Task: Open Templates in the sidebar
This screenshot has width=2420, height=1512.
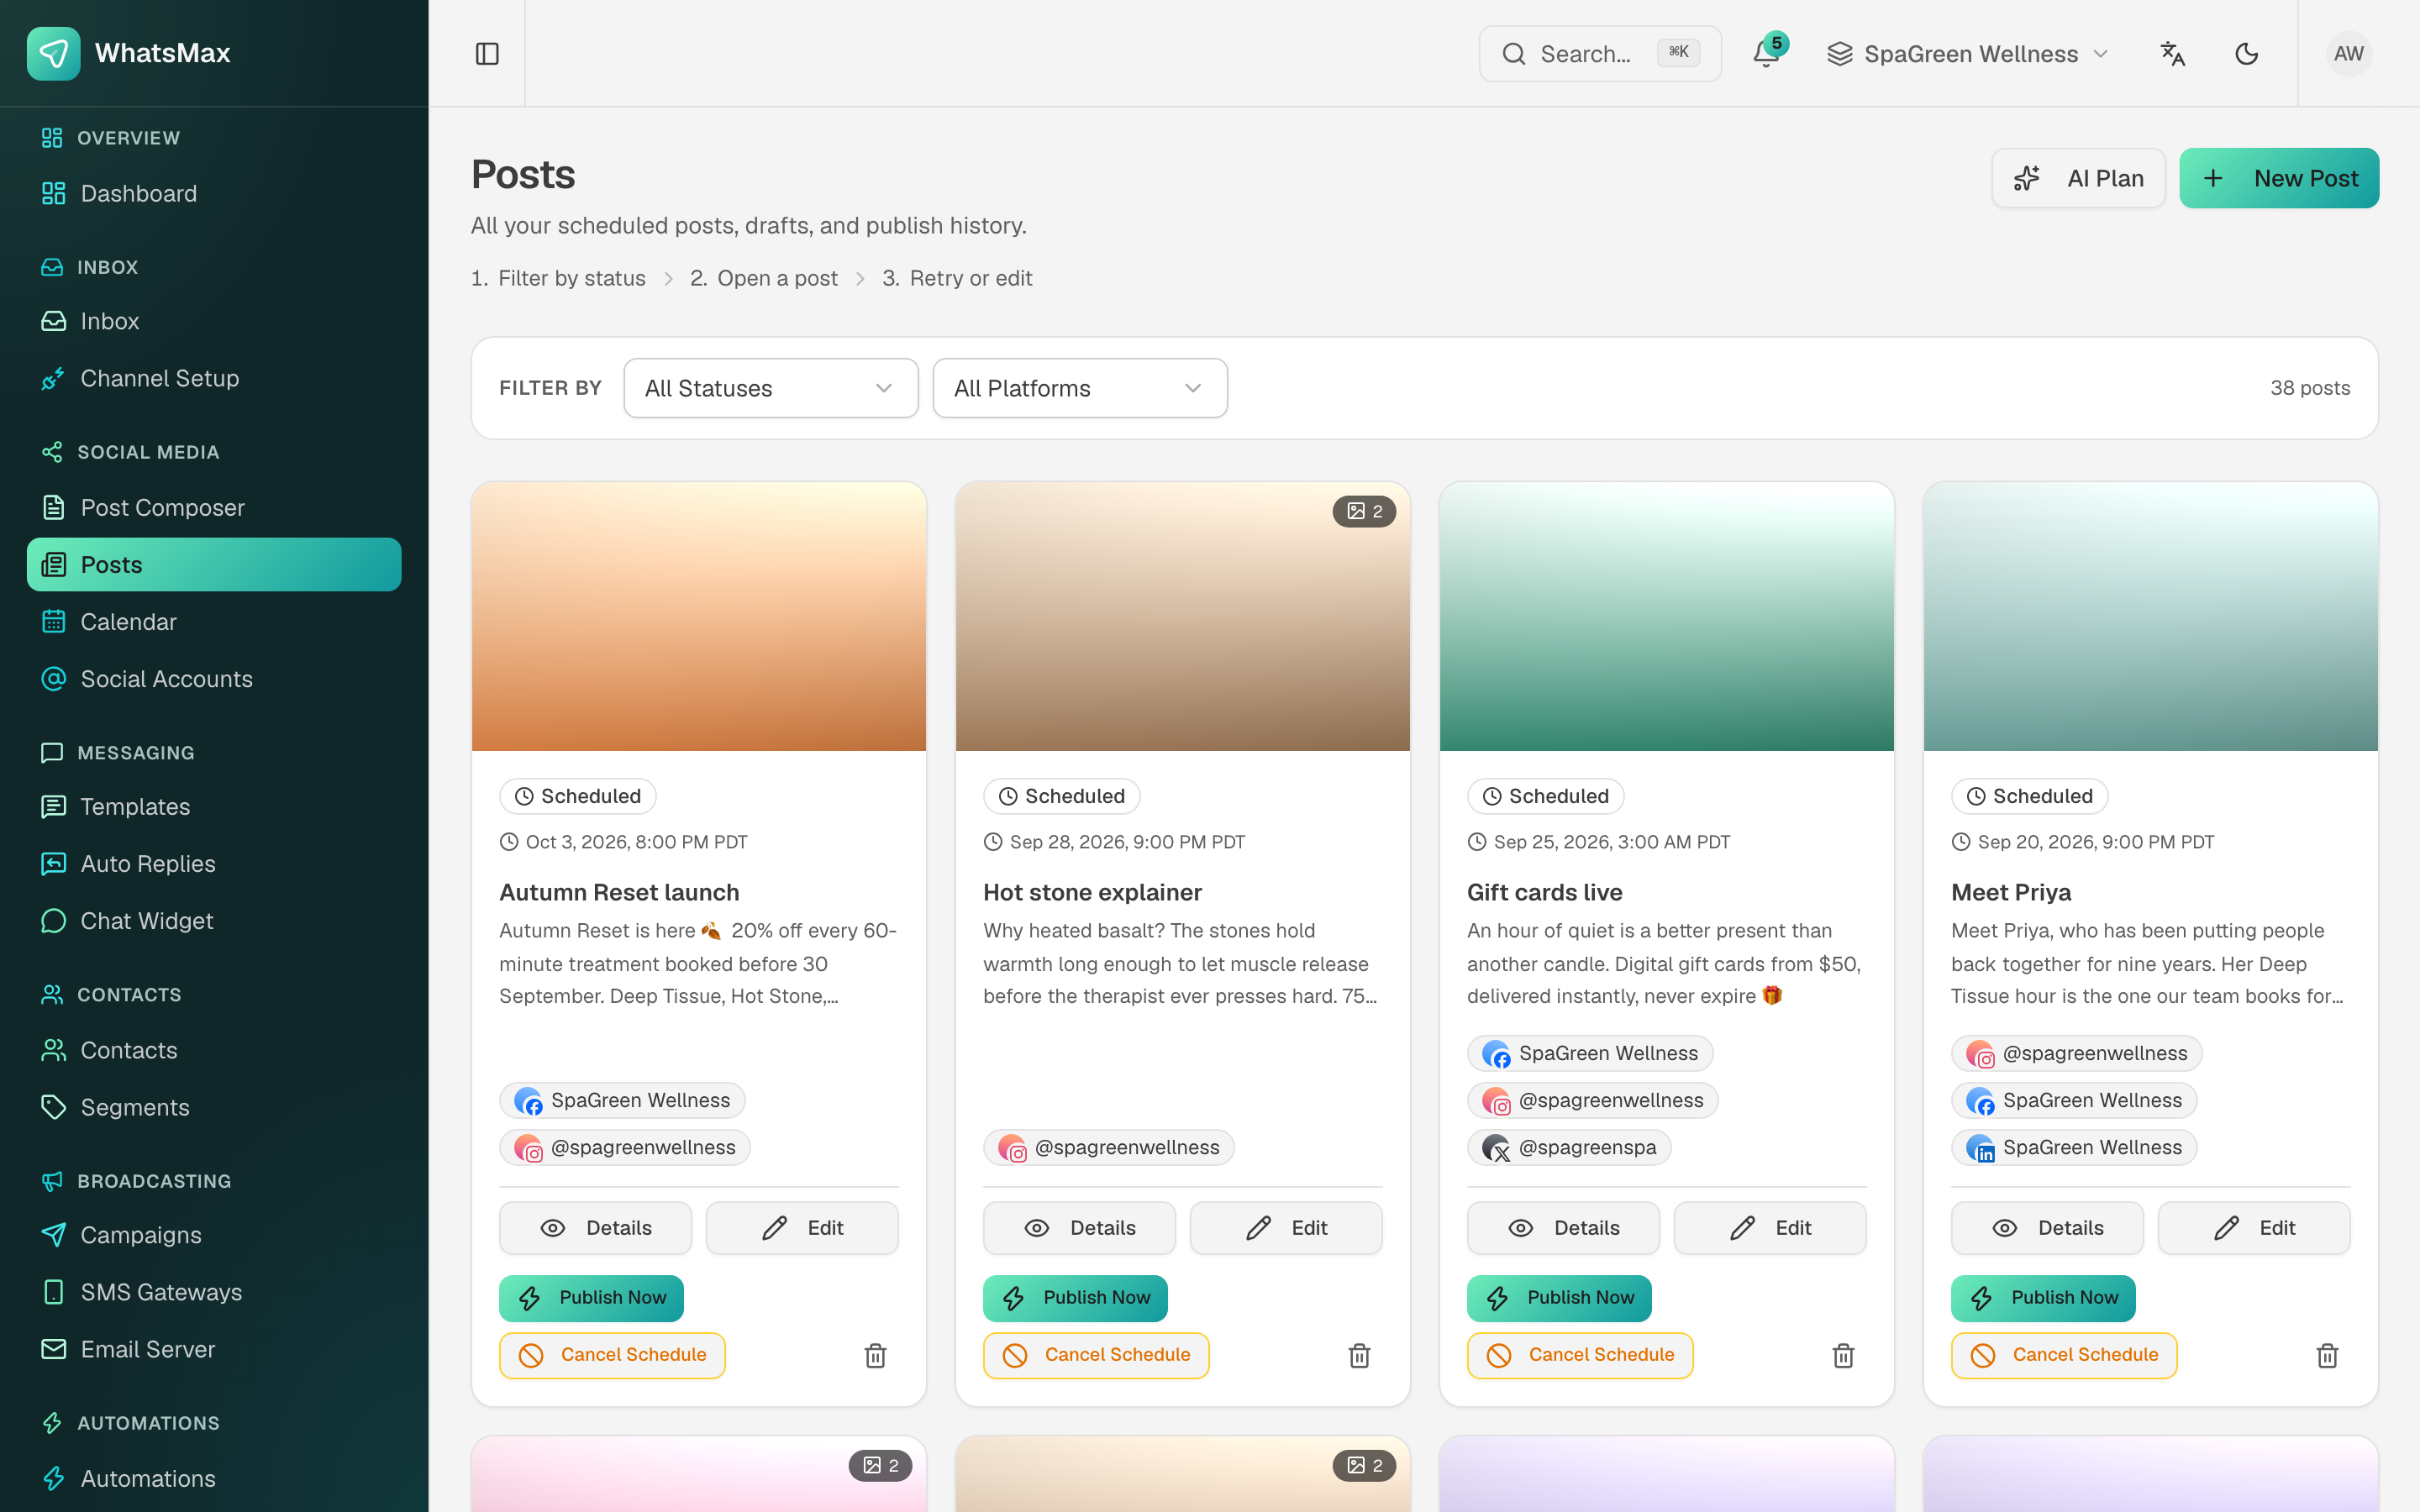Action: [x=214, y=806]
